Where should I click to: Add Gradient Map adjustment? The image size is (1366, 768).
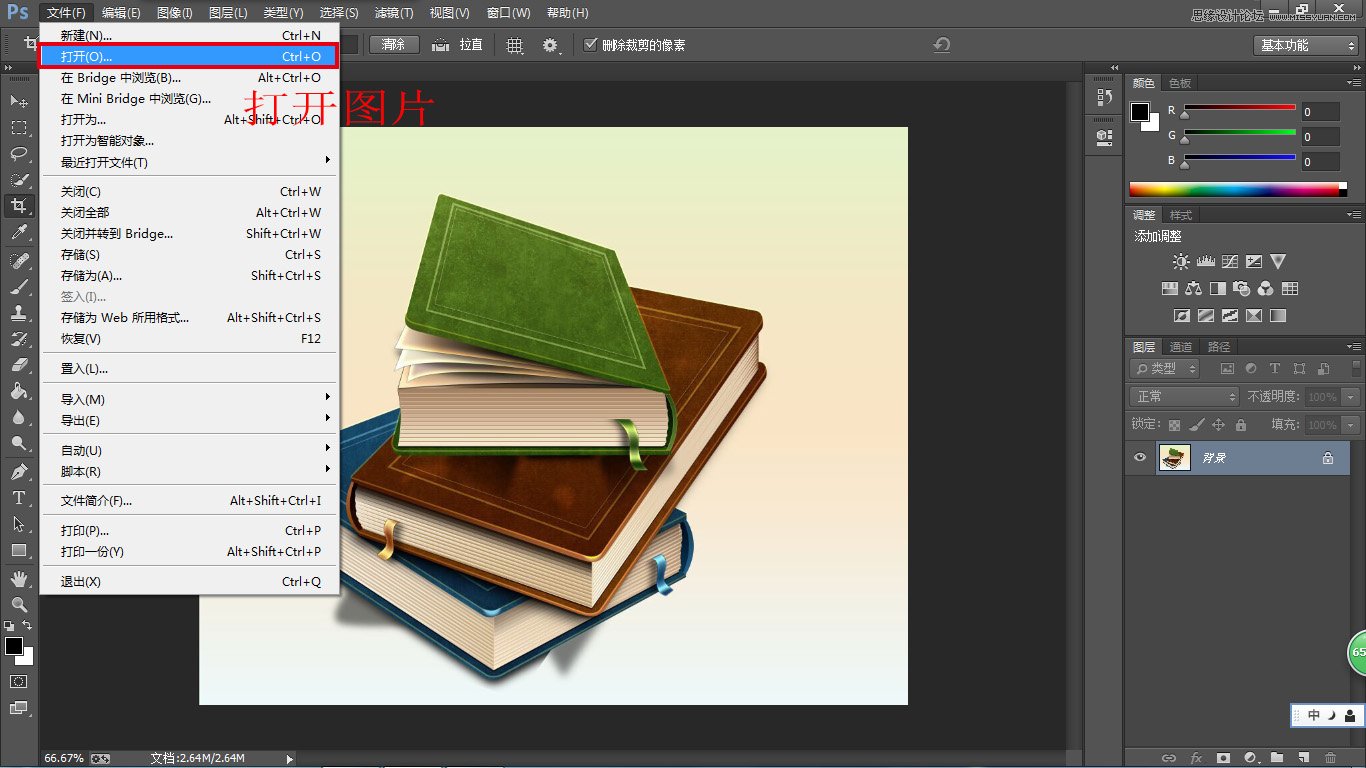1277,316
